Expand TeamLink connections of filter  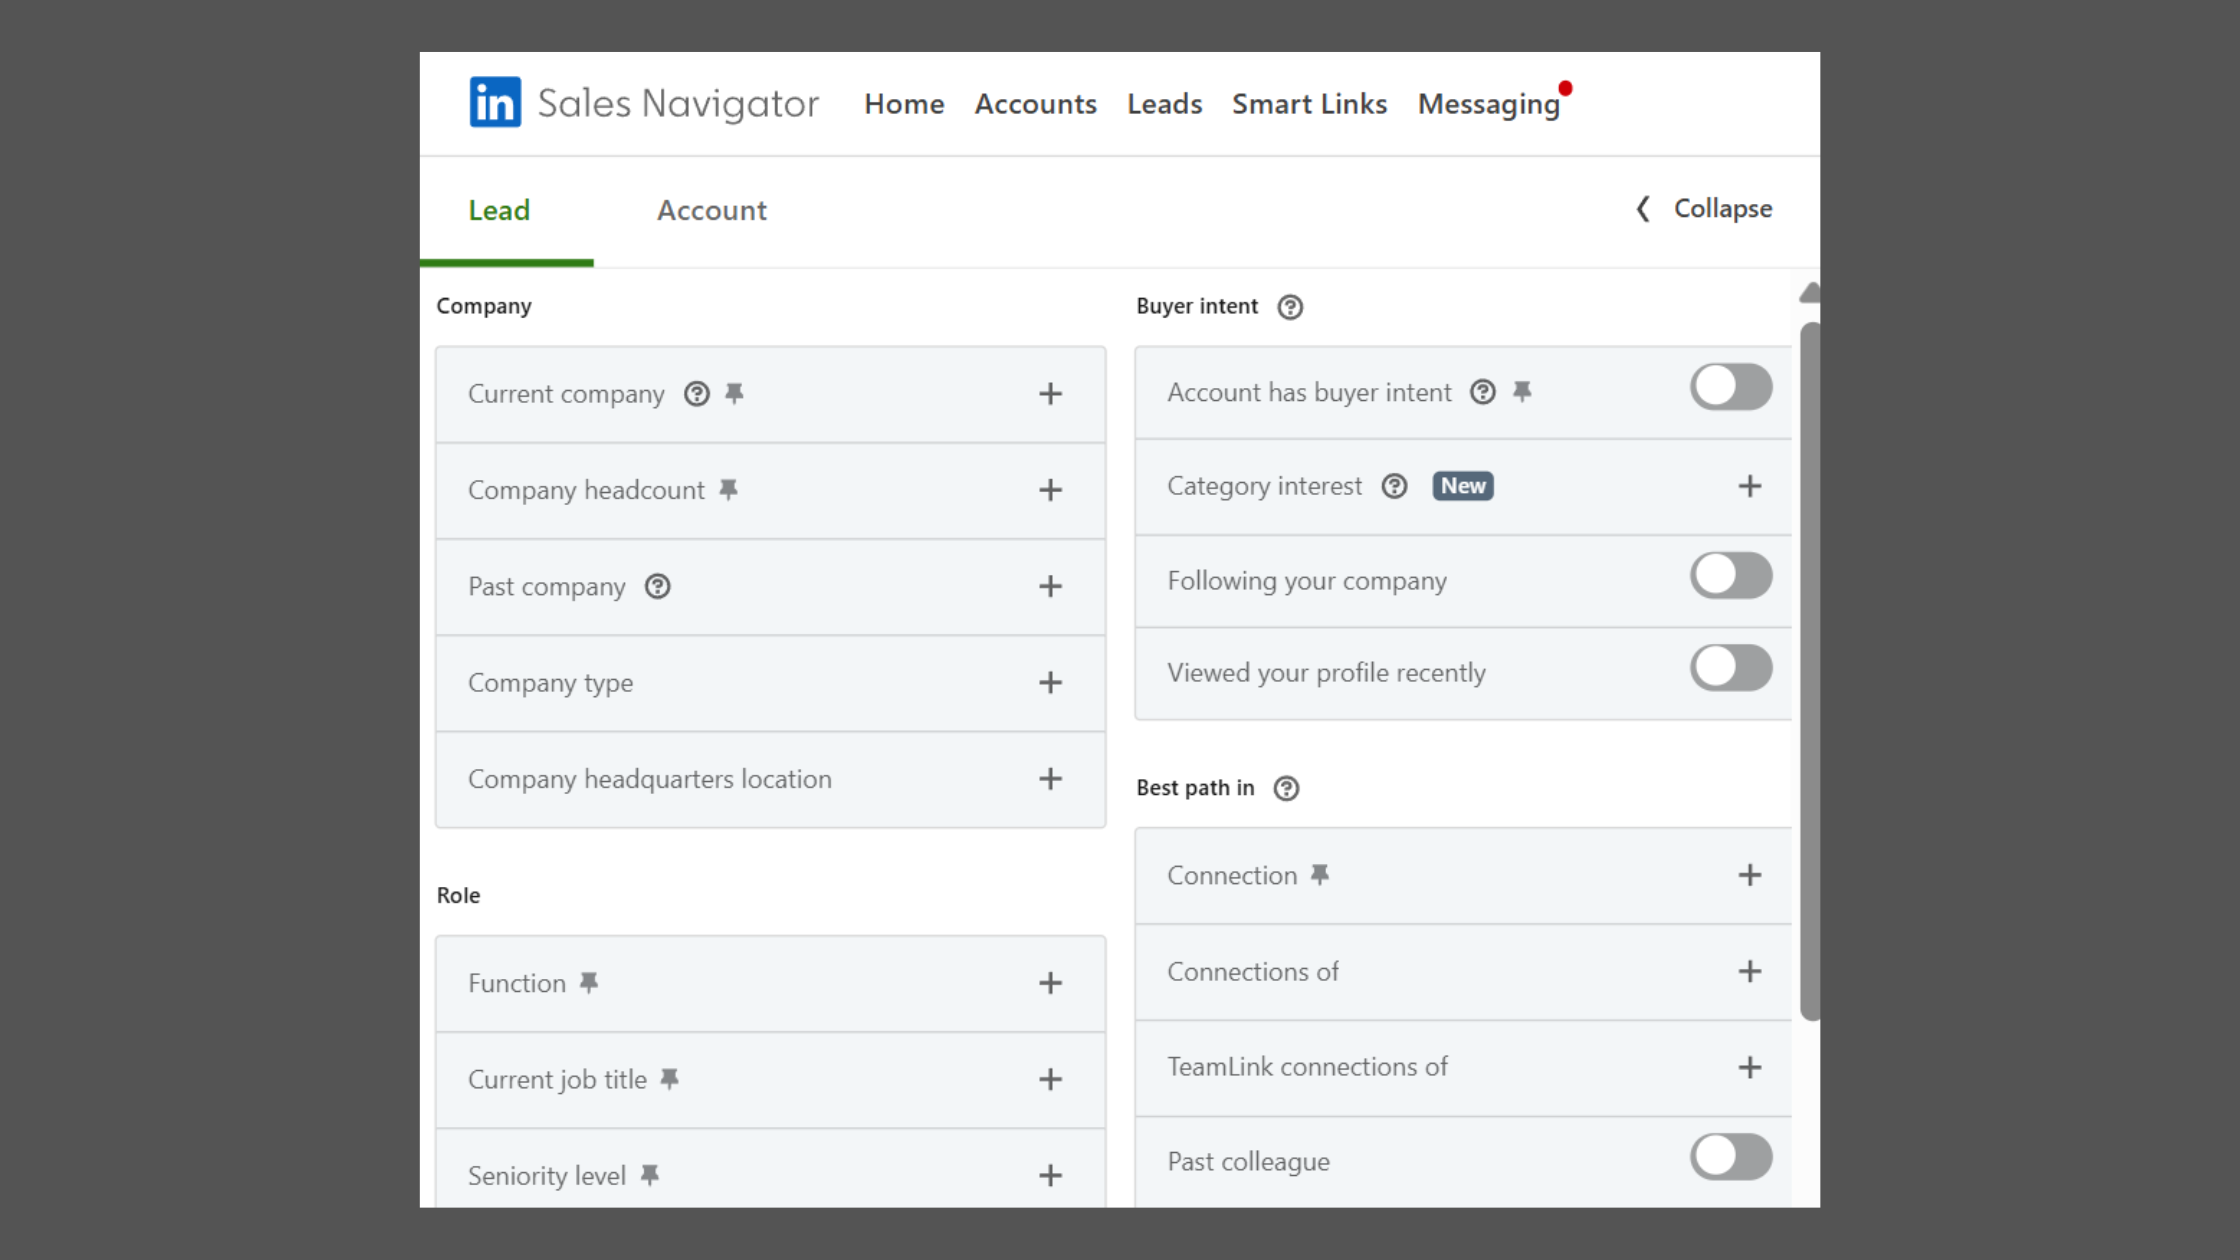coord(1750,1067)
